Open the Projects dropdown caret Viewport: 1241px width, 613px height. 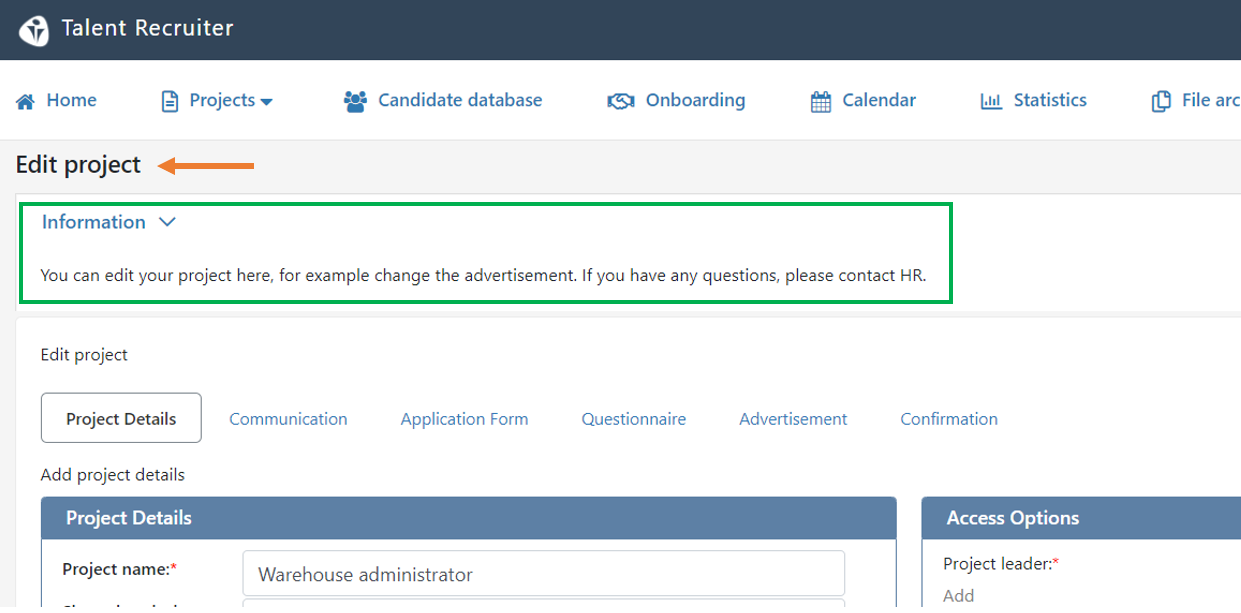coord(266,101)
